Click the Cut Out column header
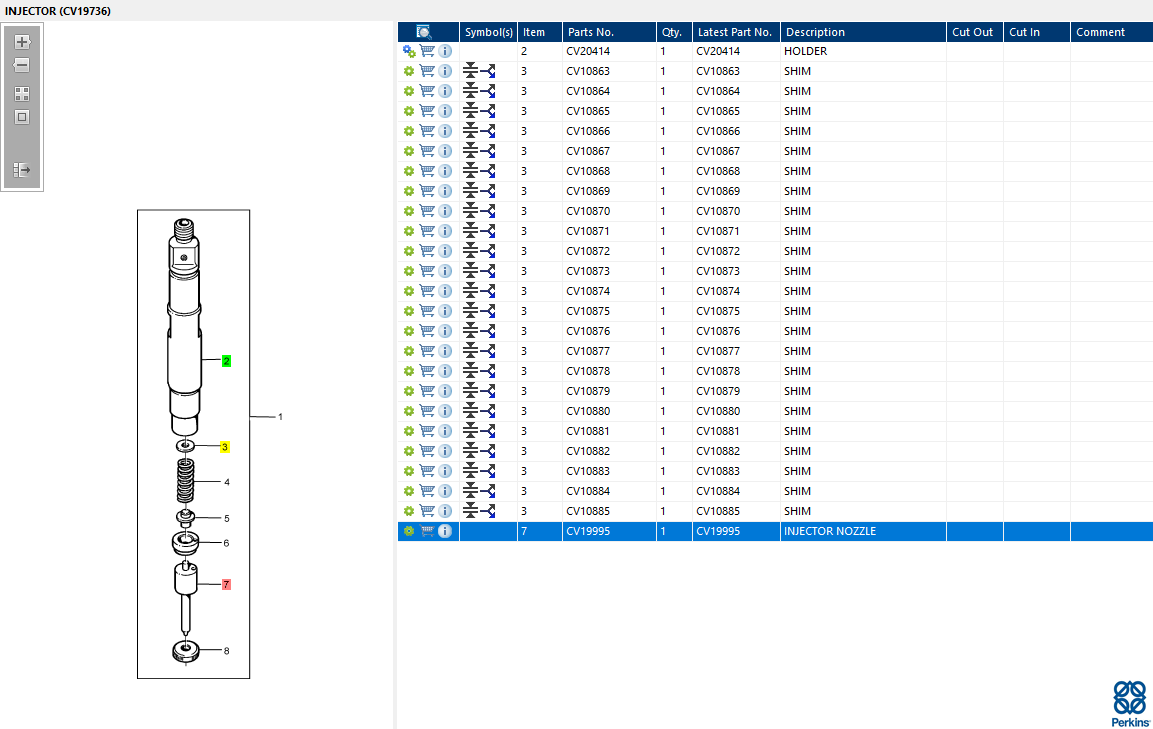The width and height of the screenshot is (1153, 729). pyautogui.click(x=975, y=32)
